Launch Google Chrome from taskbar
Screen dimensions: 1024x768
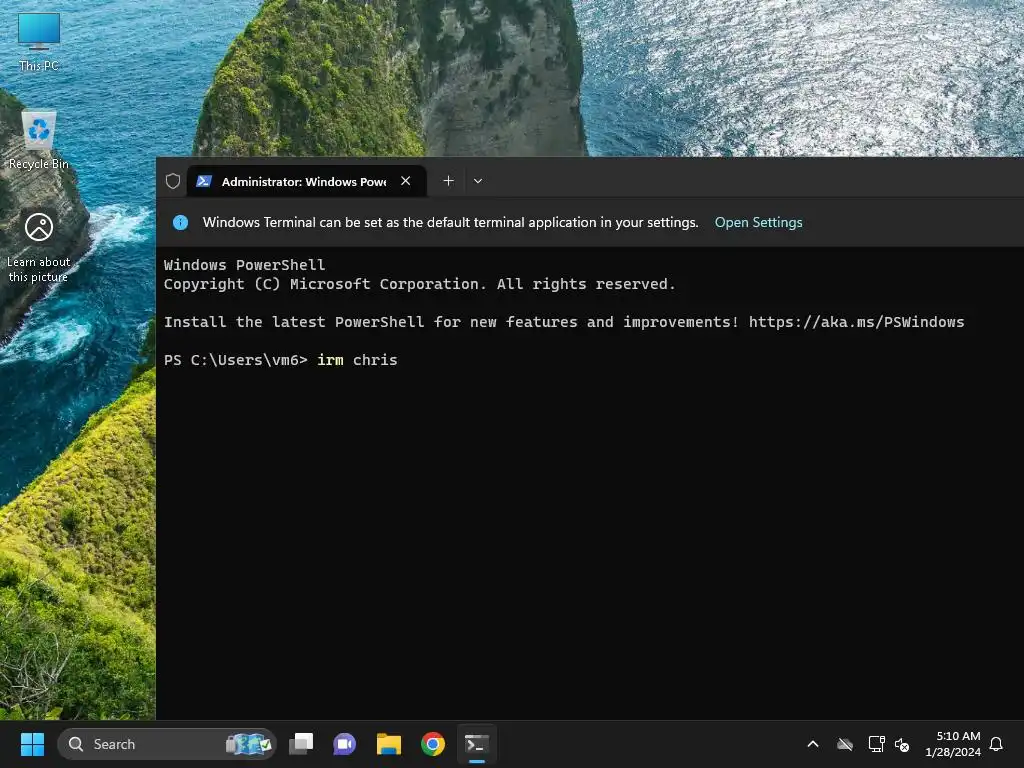tap(432, 744)
